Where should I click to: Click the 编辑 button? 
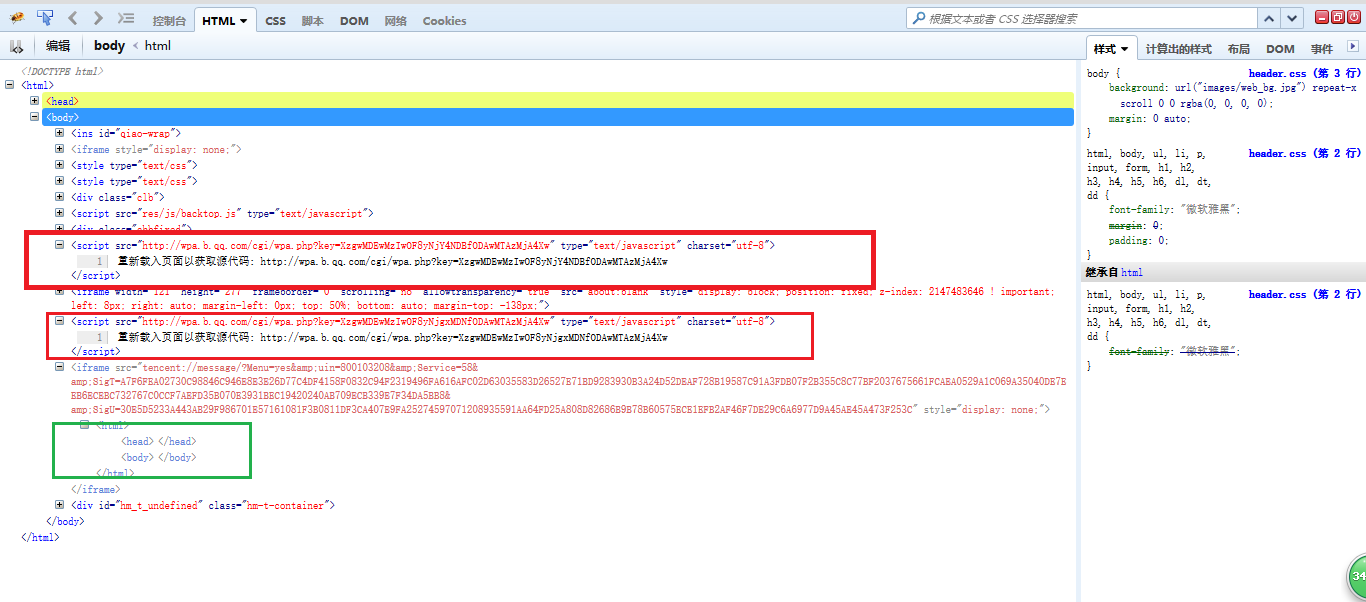click(x=58, y=46)
